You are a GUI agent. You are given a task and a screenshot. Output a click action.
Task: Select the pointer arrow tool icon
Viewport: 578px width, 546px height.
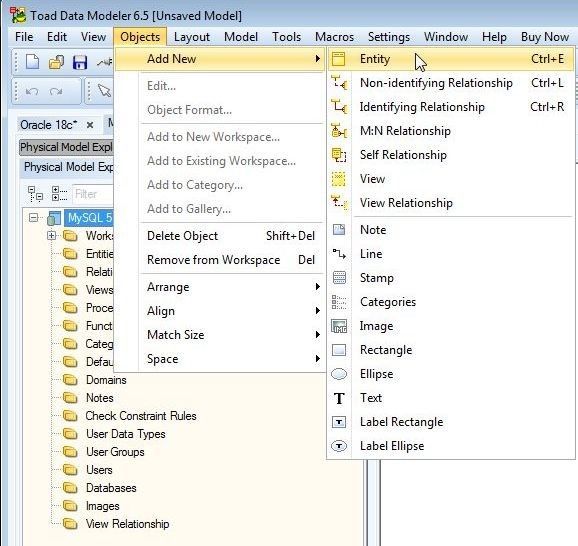[104, 90]
